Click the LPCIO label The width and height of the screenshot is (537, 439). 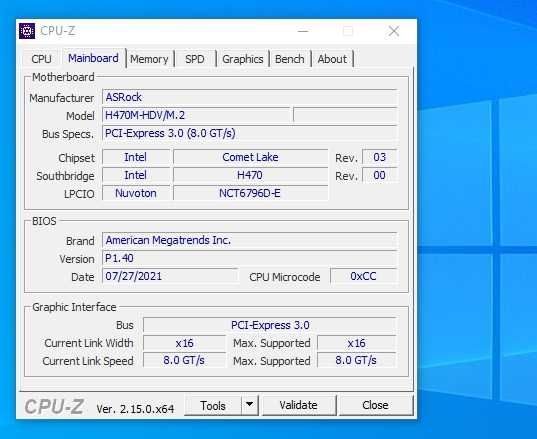coord(79,194)
